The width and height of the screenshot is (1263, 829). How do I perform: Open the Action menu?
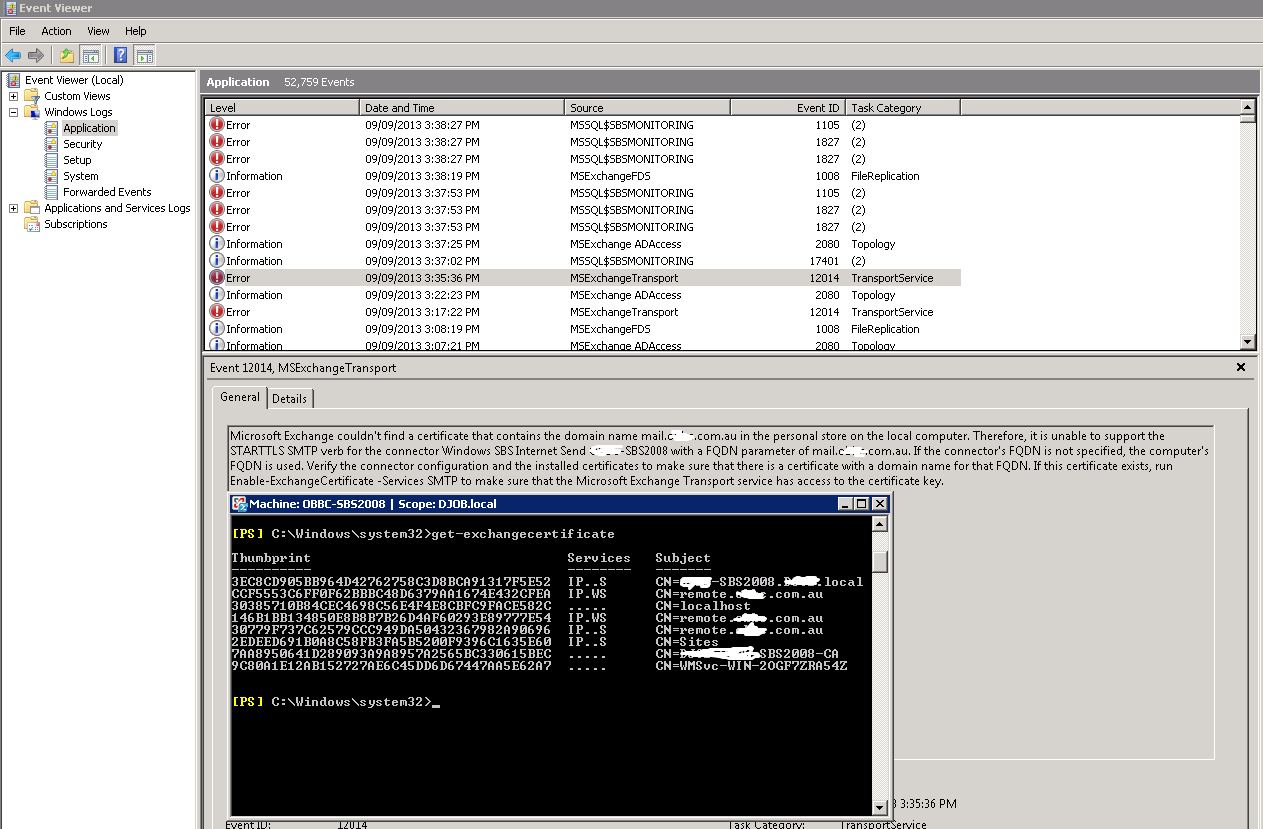[x=56, y=31]
